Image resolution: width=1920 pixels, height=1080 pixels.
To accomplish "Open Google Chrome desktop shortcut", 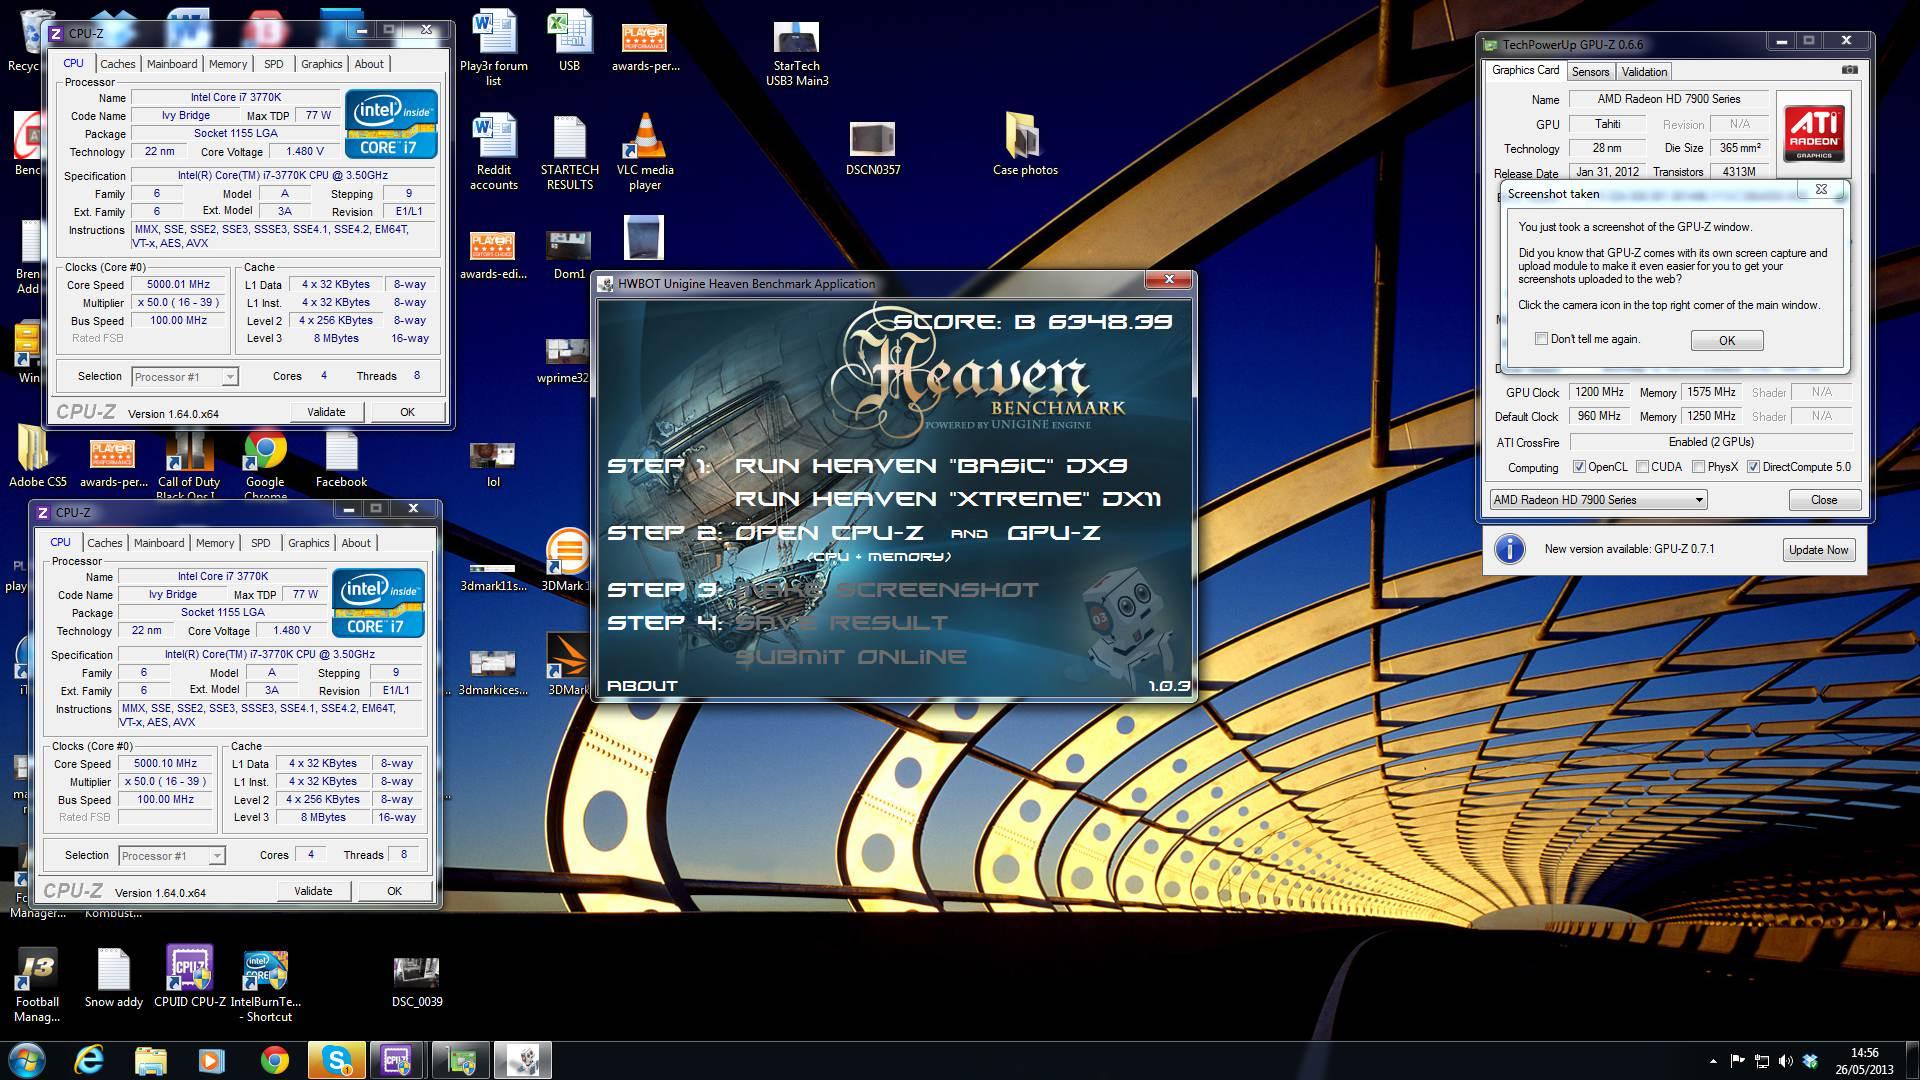I will [x=265, y=464].
